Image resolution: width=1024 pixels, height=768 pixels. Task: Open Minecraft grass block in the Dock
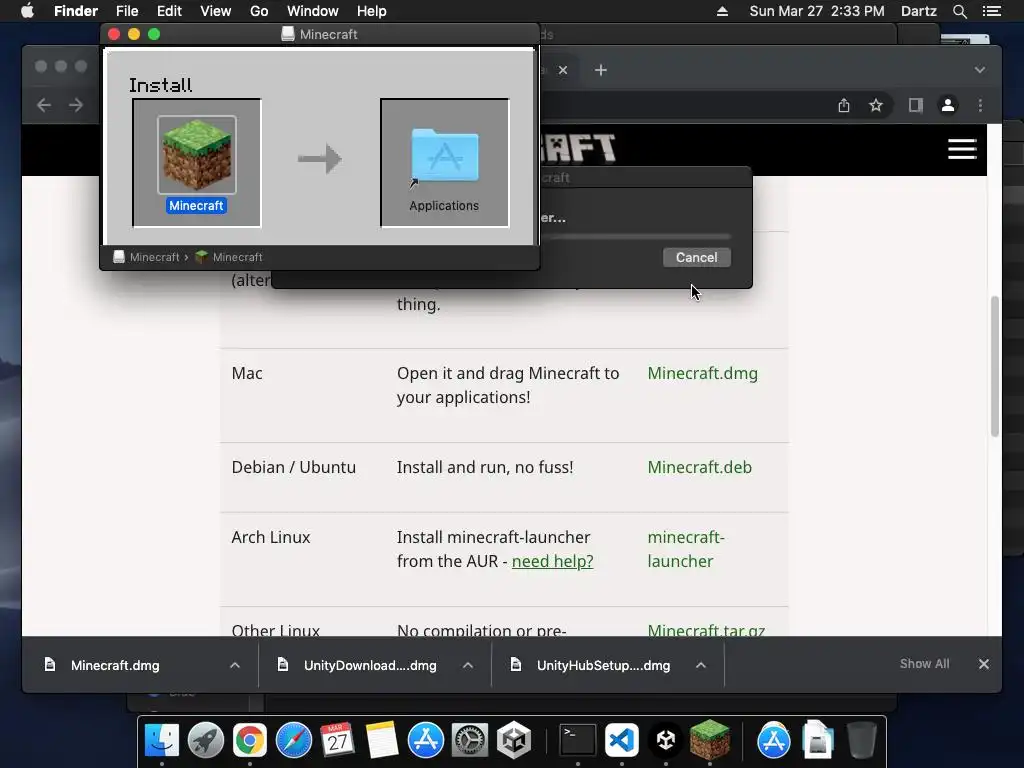710,739
